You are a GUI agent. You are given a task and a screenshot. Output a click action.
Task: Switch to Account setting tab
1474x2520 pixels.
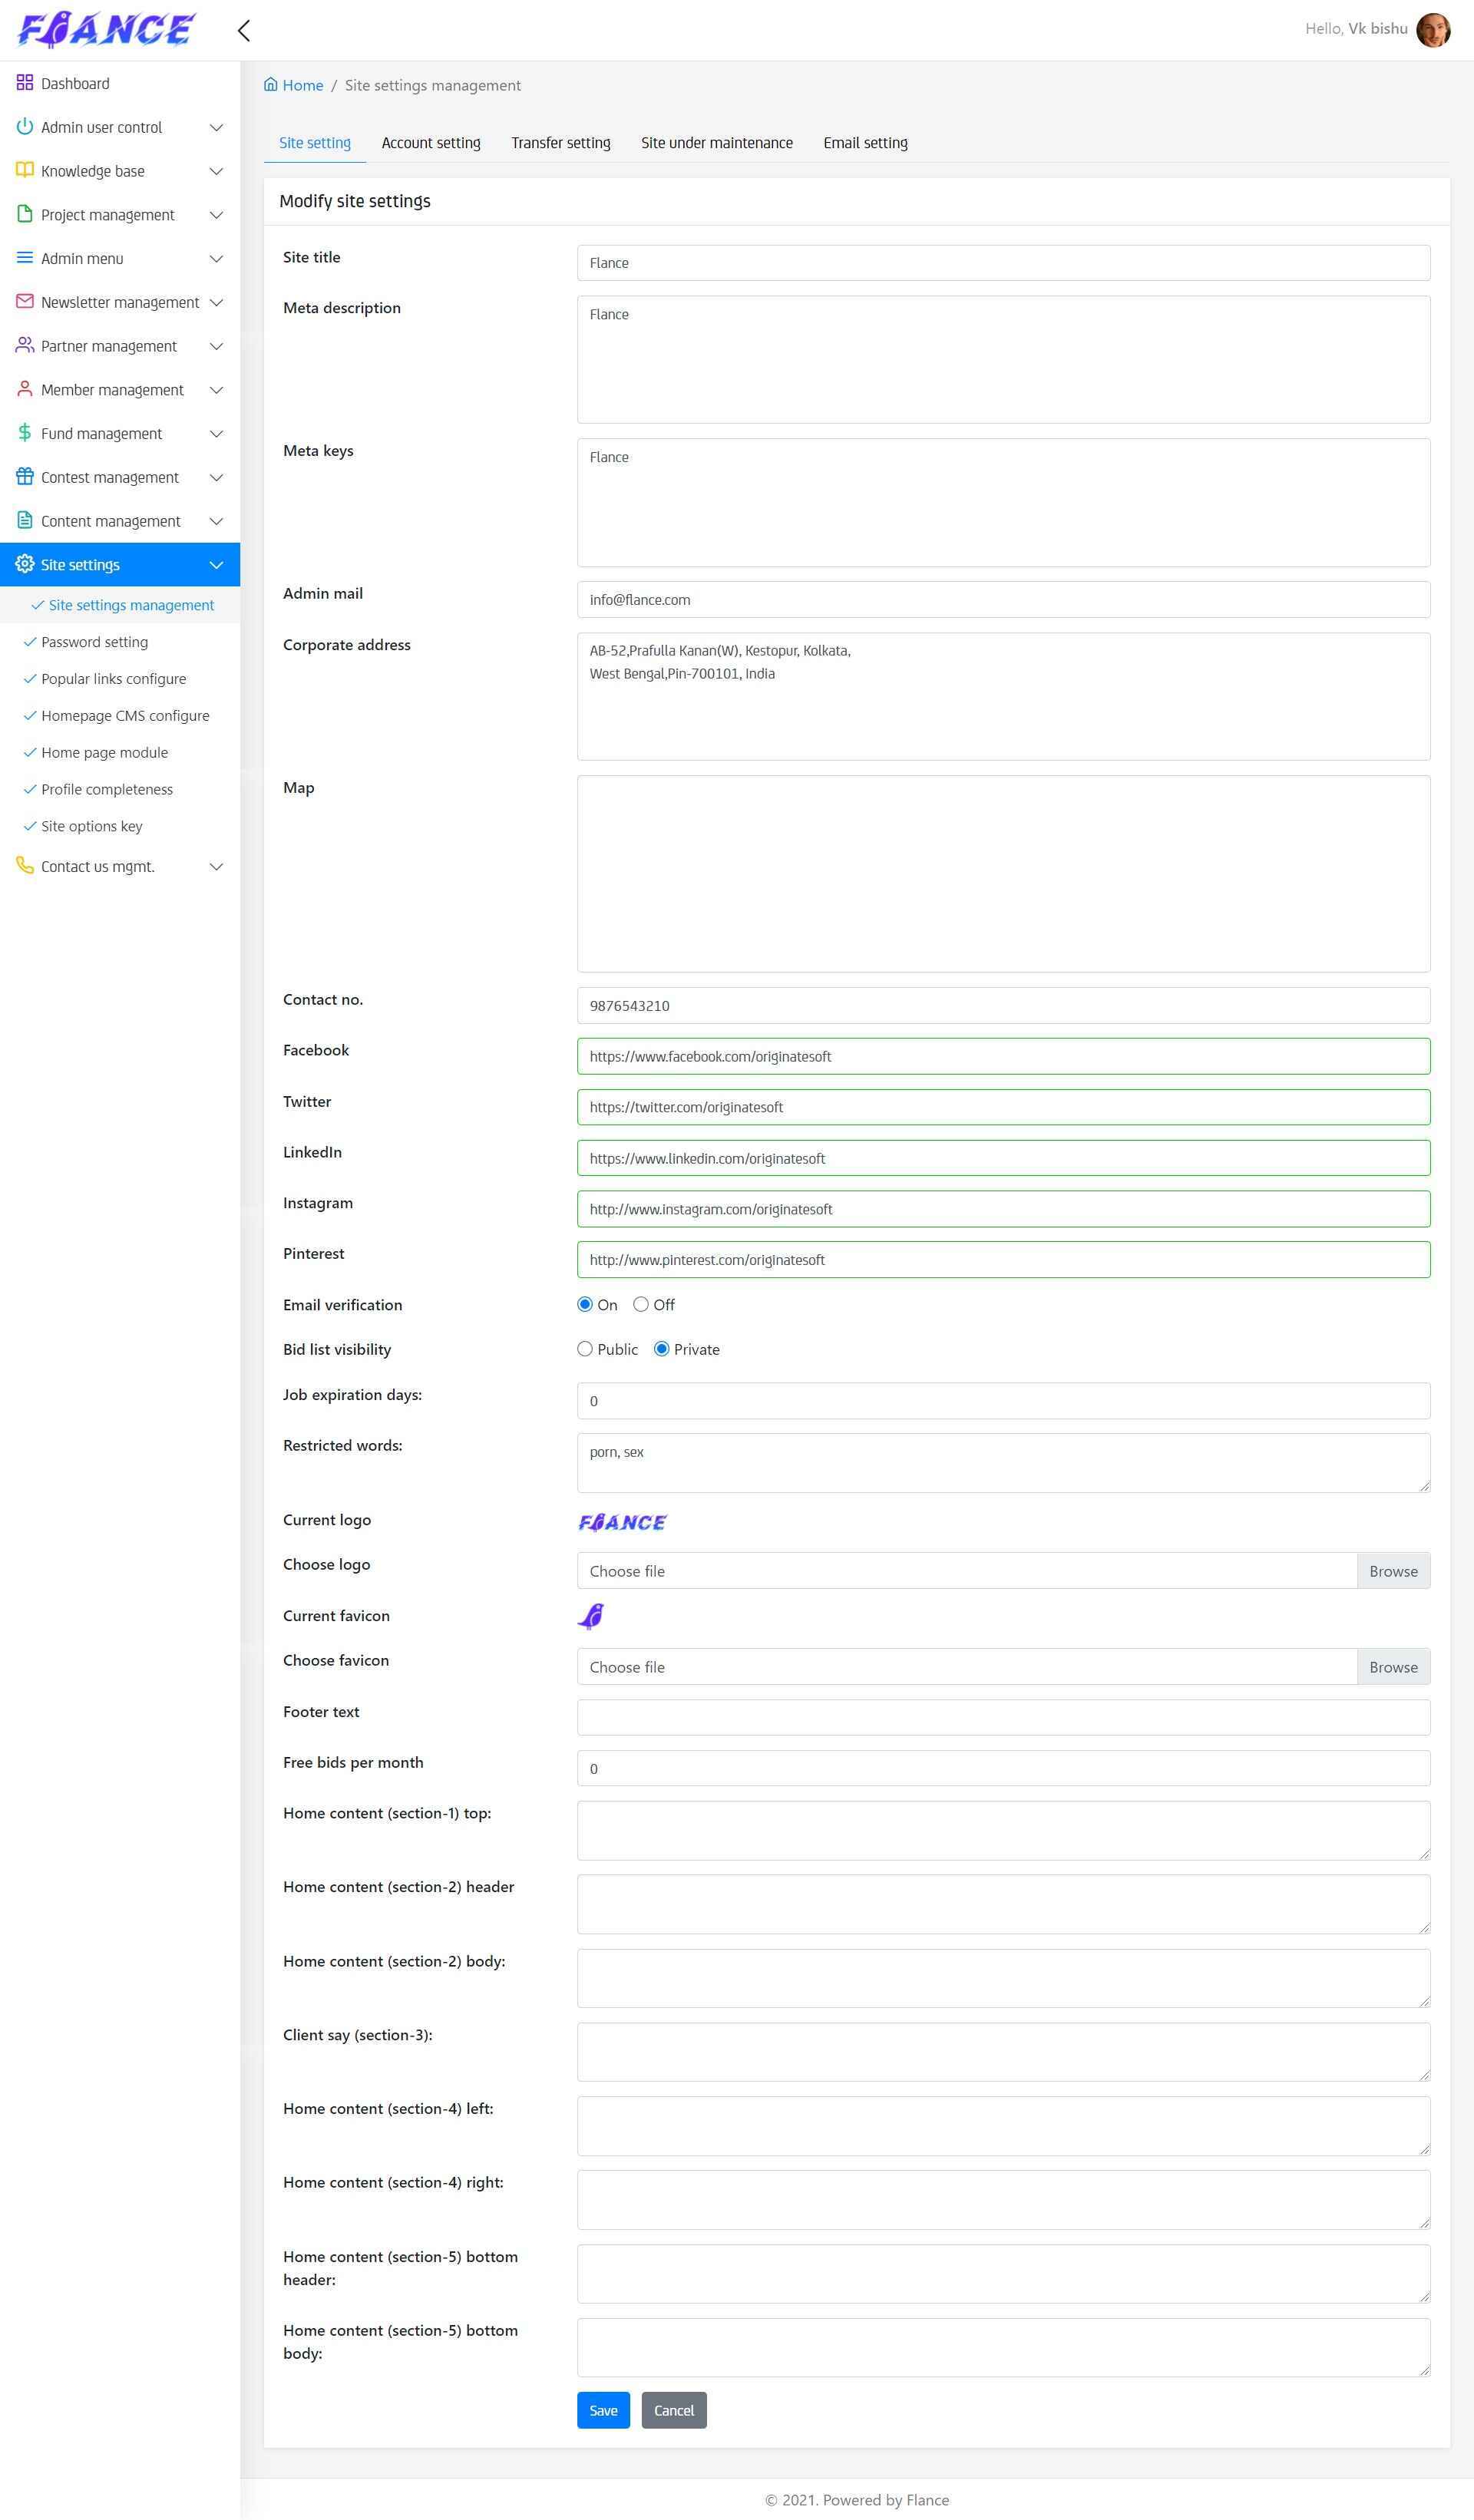[x=431, y=143]
